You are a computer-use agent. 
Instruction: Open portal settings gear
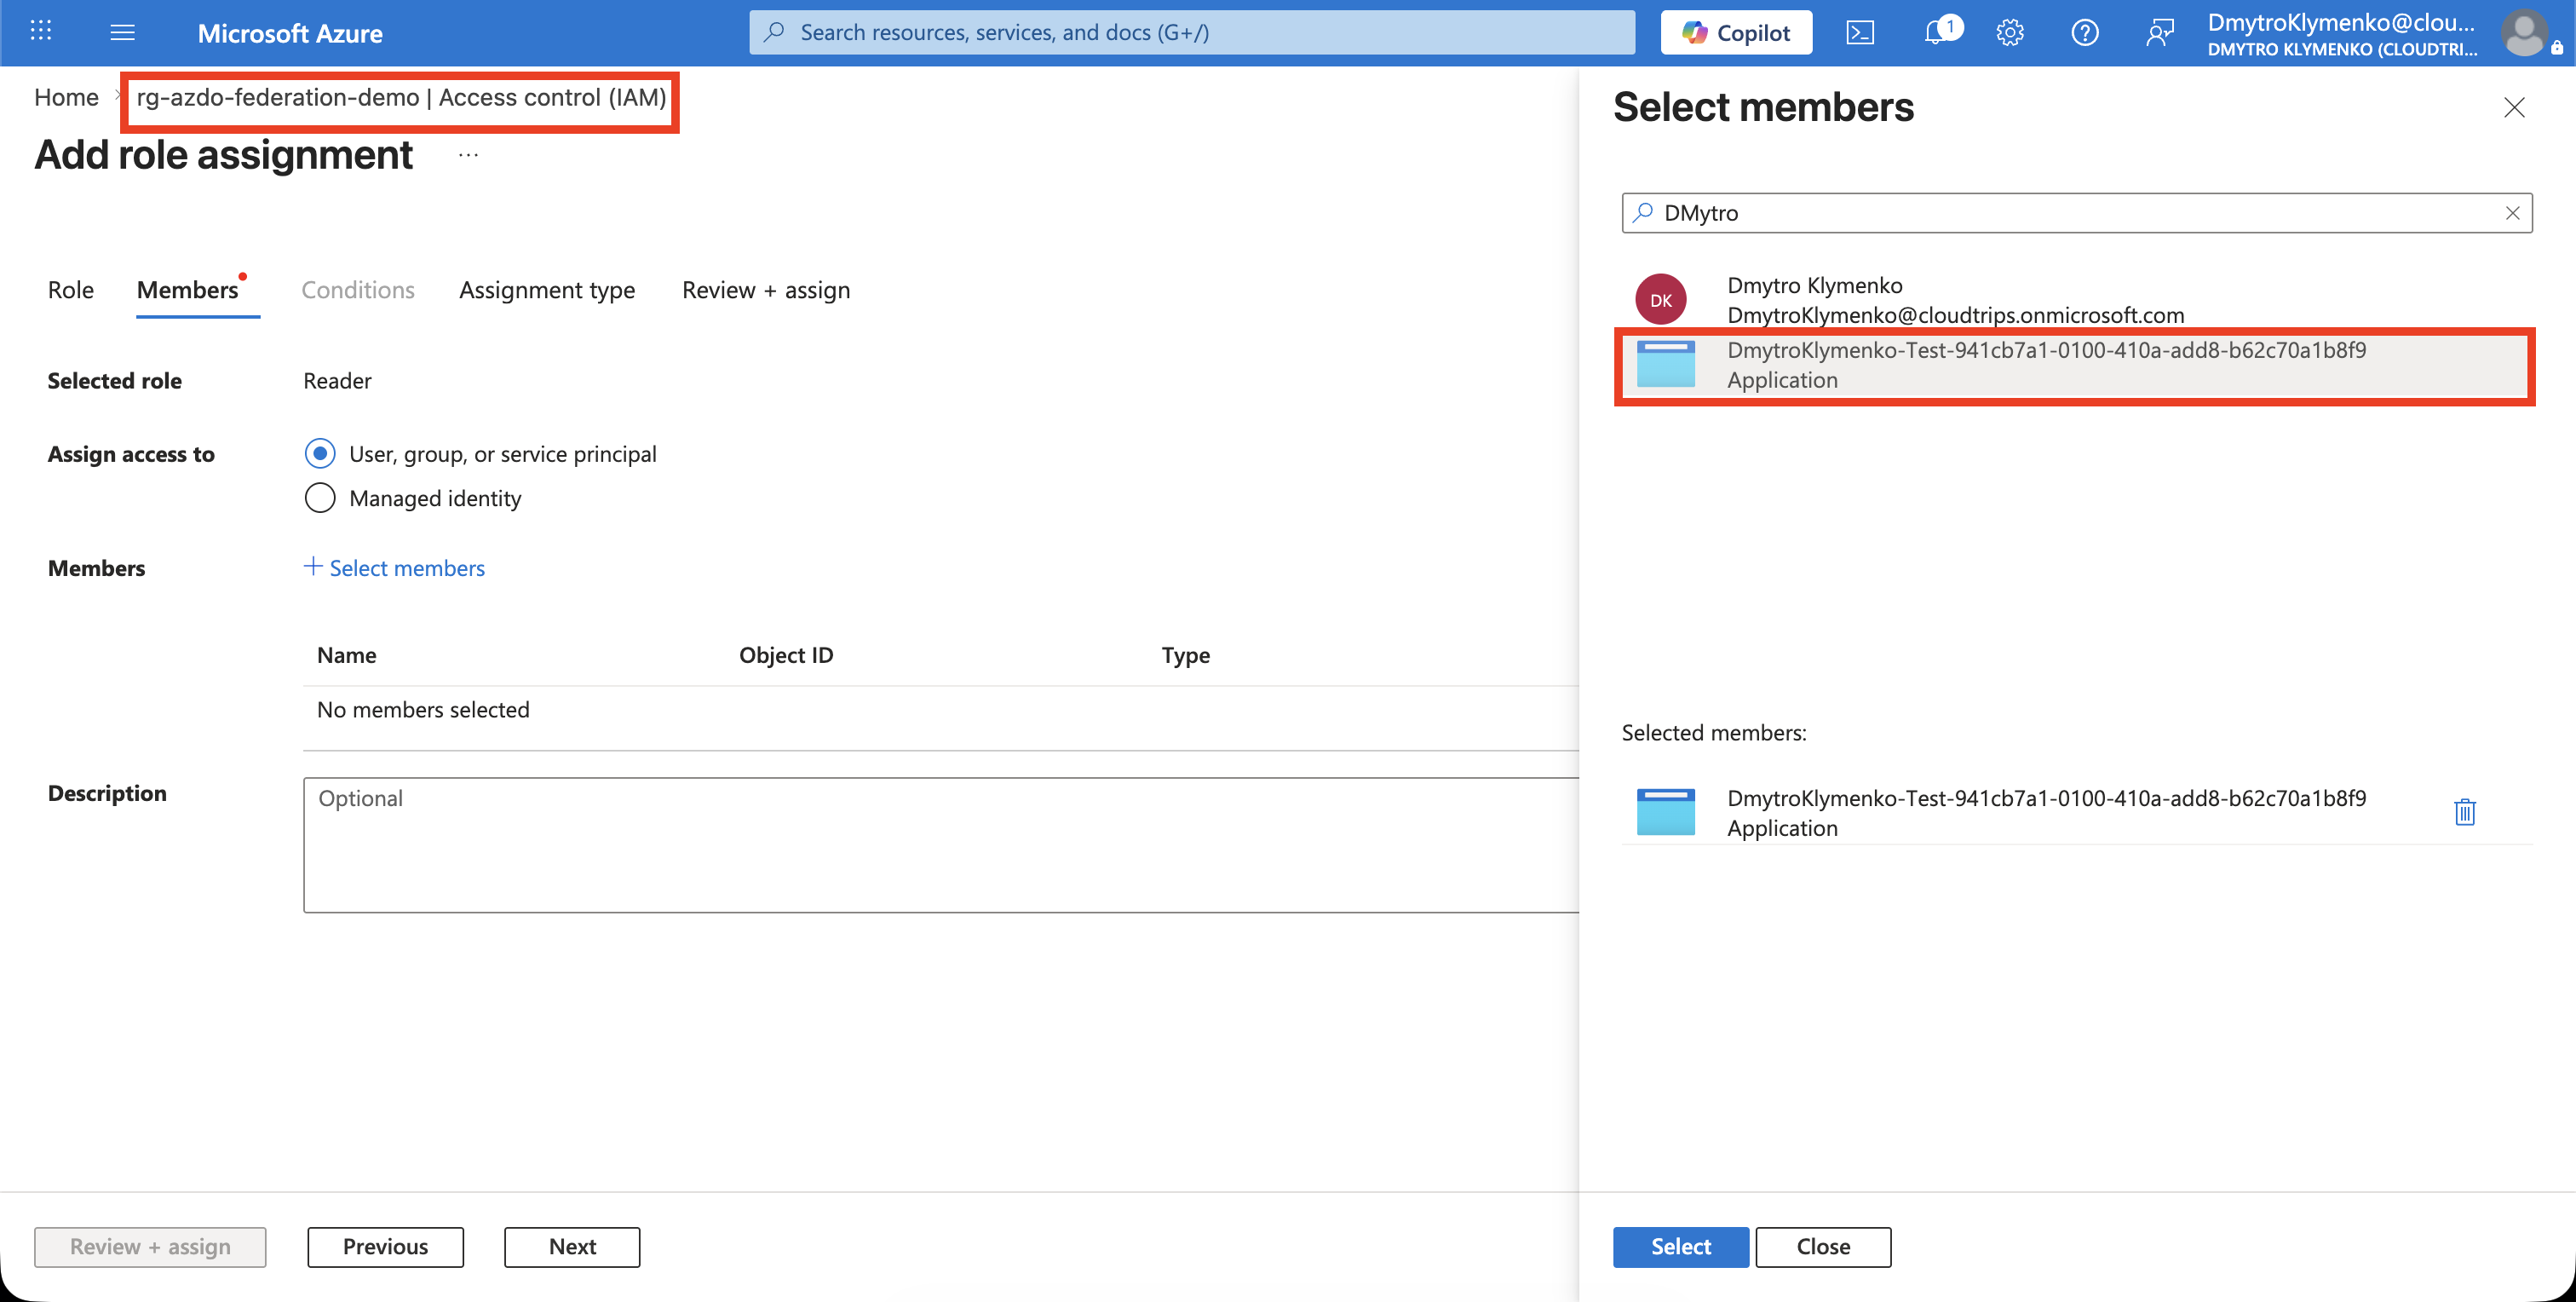point(2010,32)
